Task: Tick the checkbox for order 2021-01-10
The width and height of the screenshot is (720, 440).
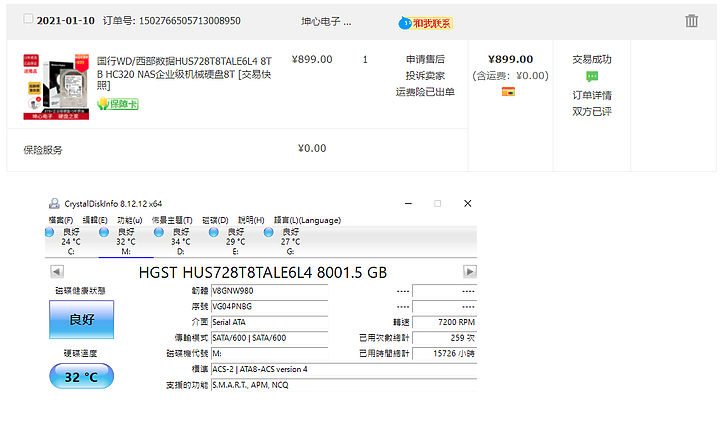Action: pos(28,18)
